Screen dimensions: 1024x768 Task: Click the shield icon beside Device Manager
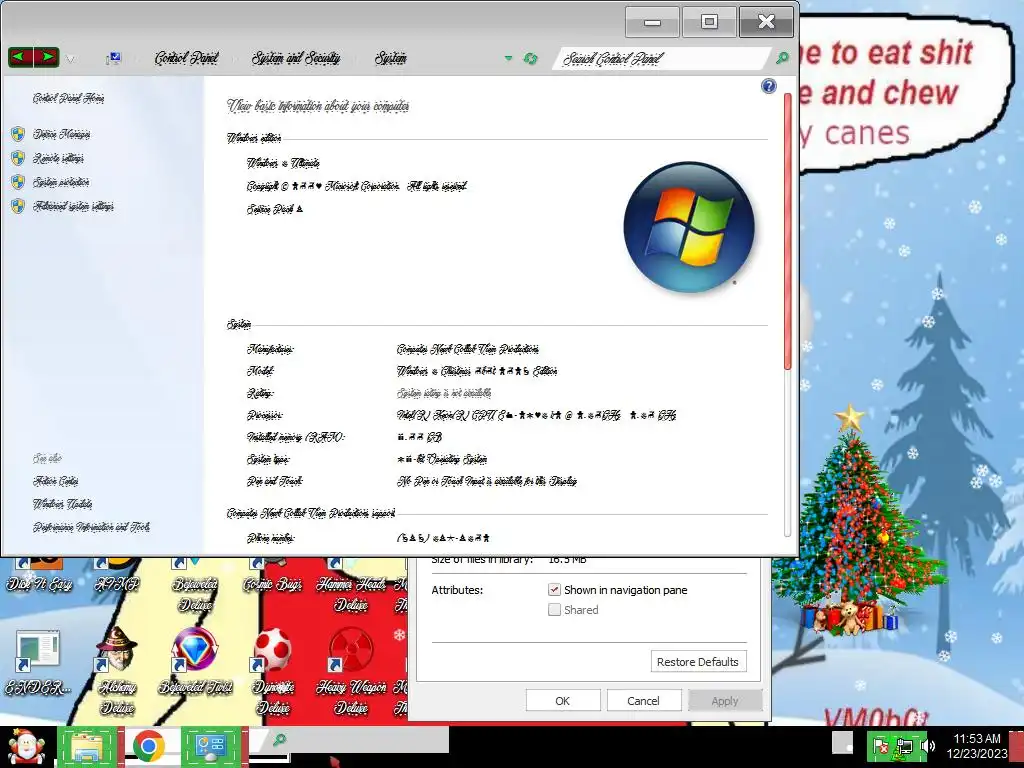(x=18, y=135)
